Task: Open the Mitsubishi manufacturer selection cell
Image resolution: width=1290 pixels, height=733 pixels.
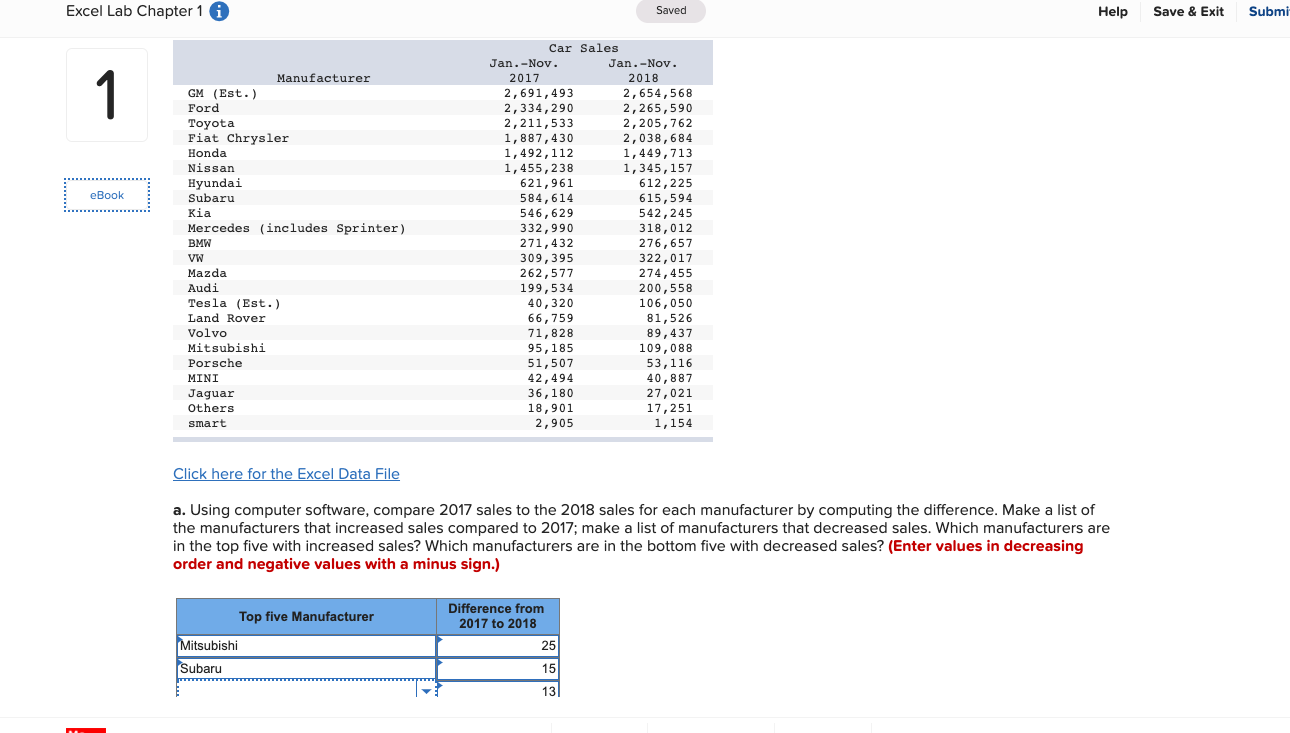Action: click(x=306, y=646)
